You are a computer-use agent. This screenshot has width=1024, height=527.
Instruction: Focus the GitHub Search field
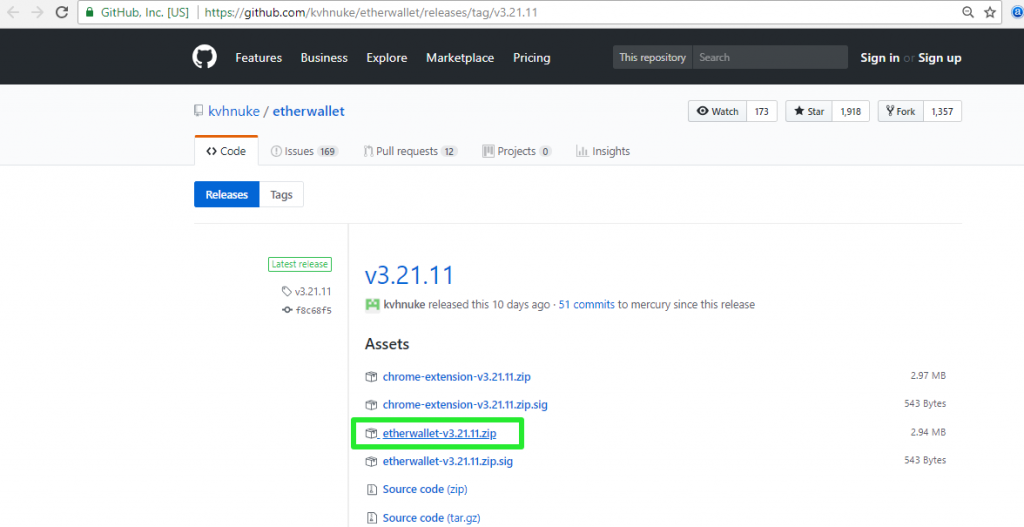[x=770, y=57]
